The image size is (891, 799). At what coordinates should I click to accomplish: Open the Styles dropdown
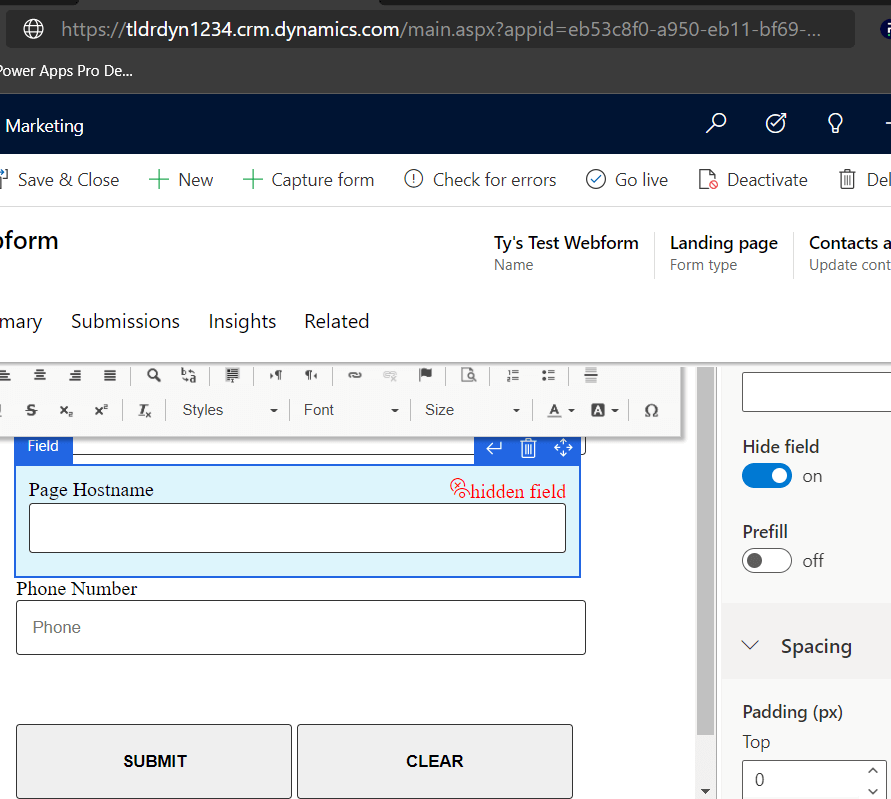[x=229, y=410]
